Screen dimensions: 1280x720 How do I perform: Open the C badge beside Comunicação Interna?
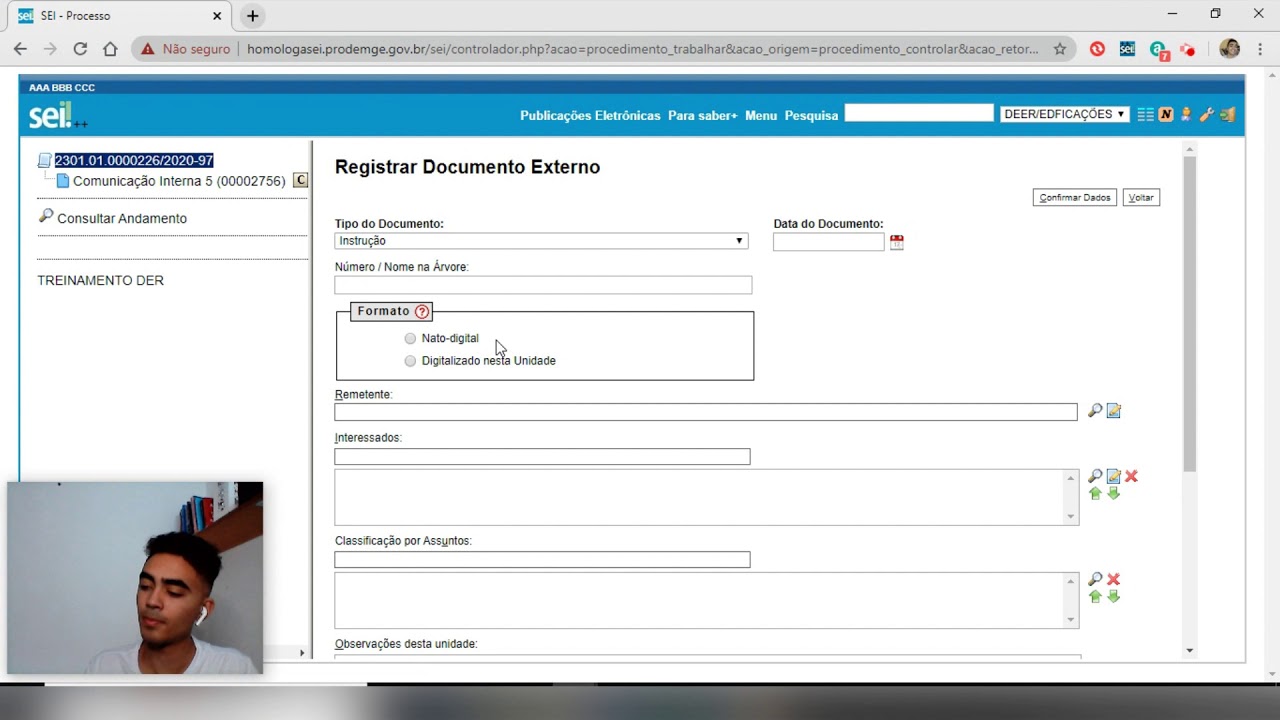click(x=300, y=181)
